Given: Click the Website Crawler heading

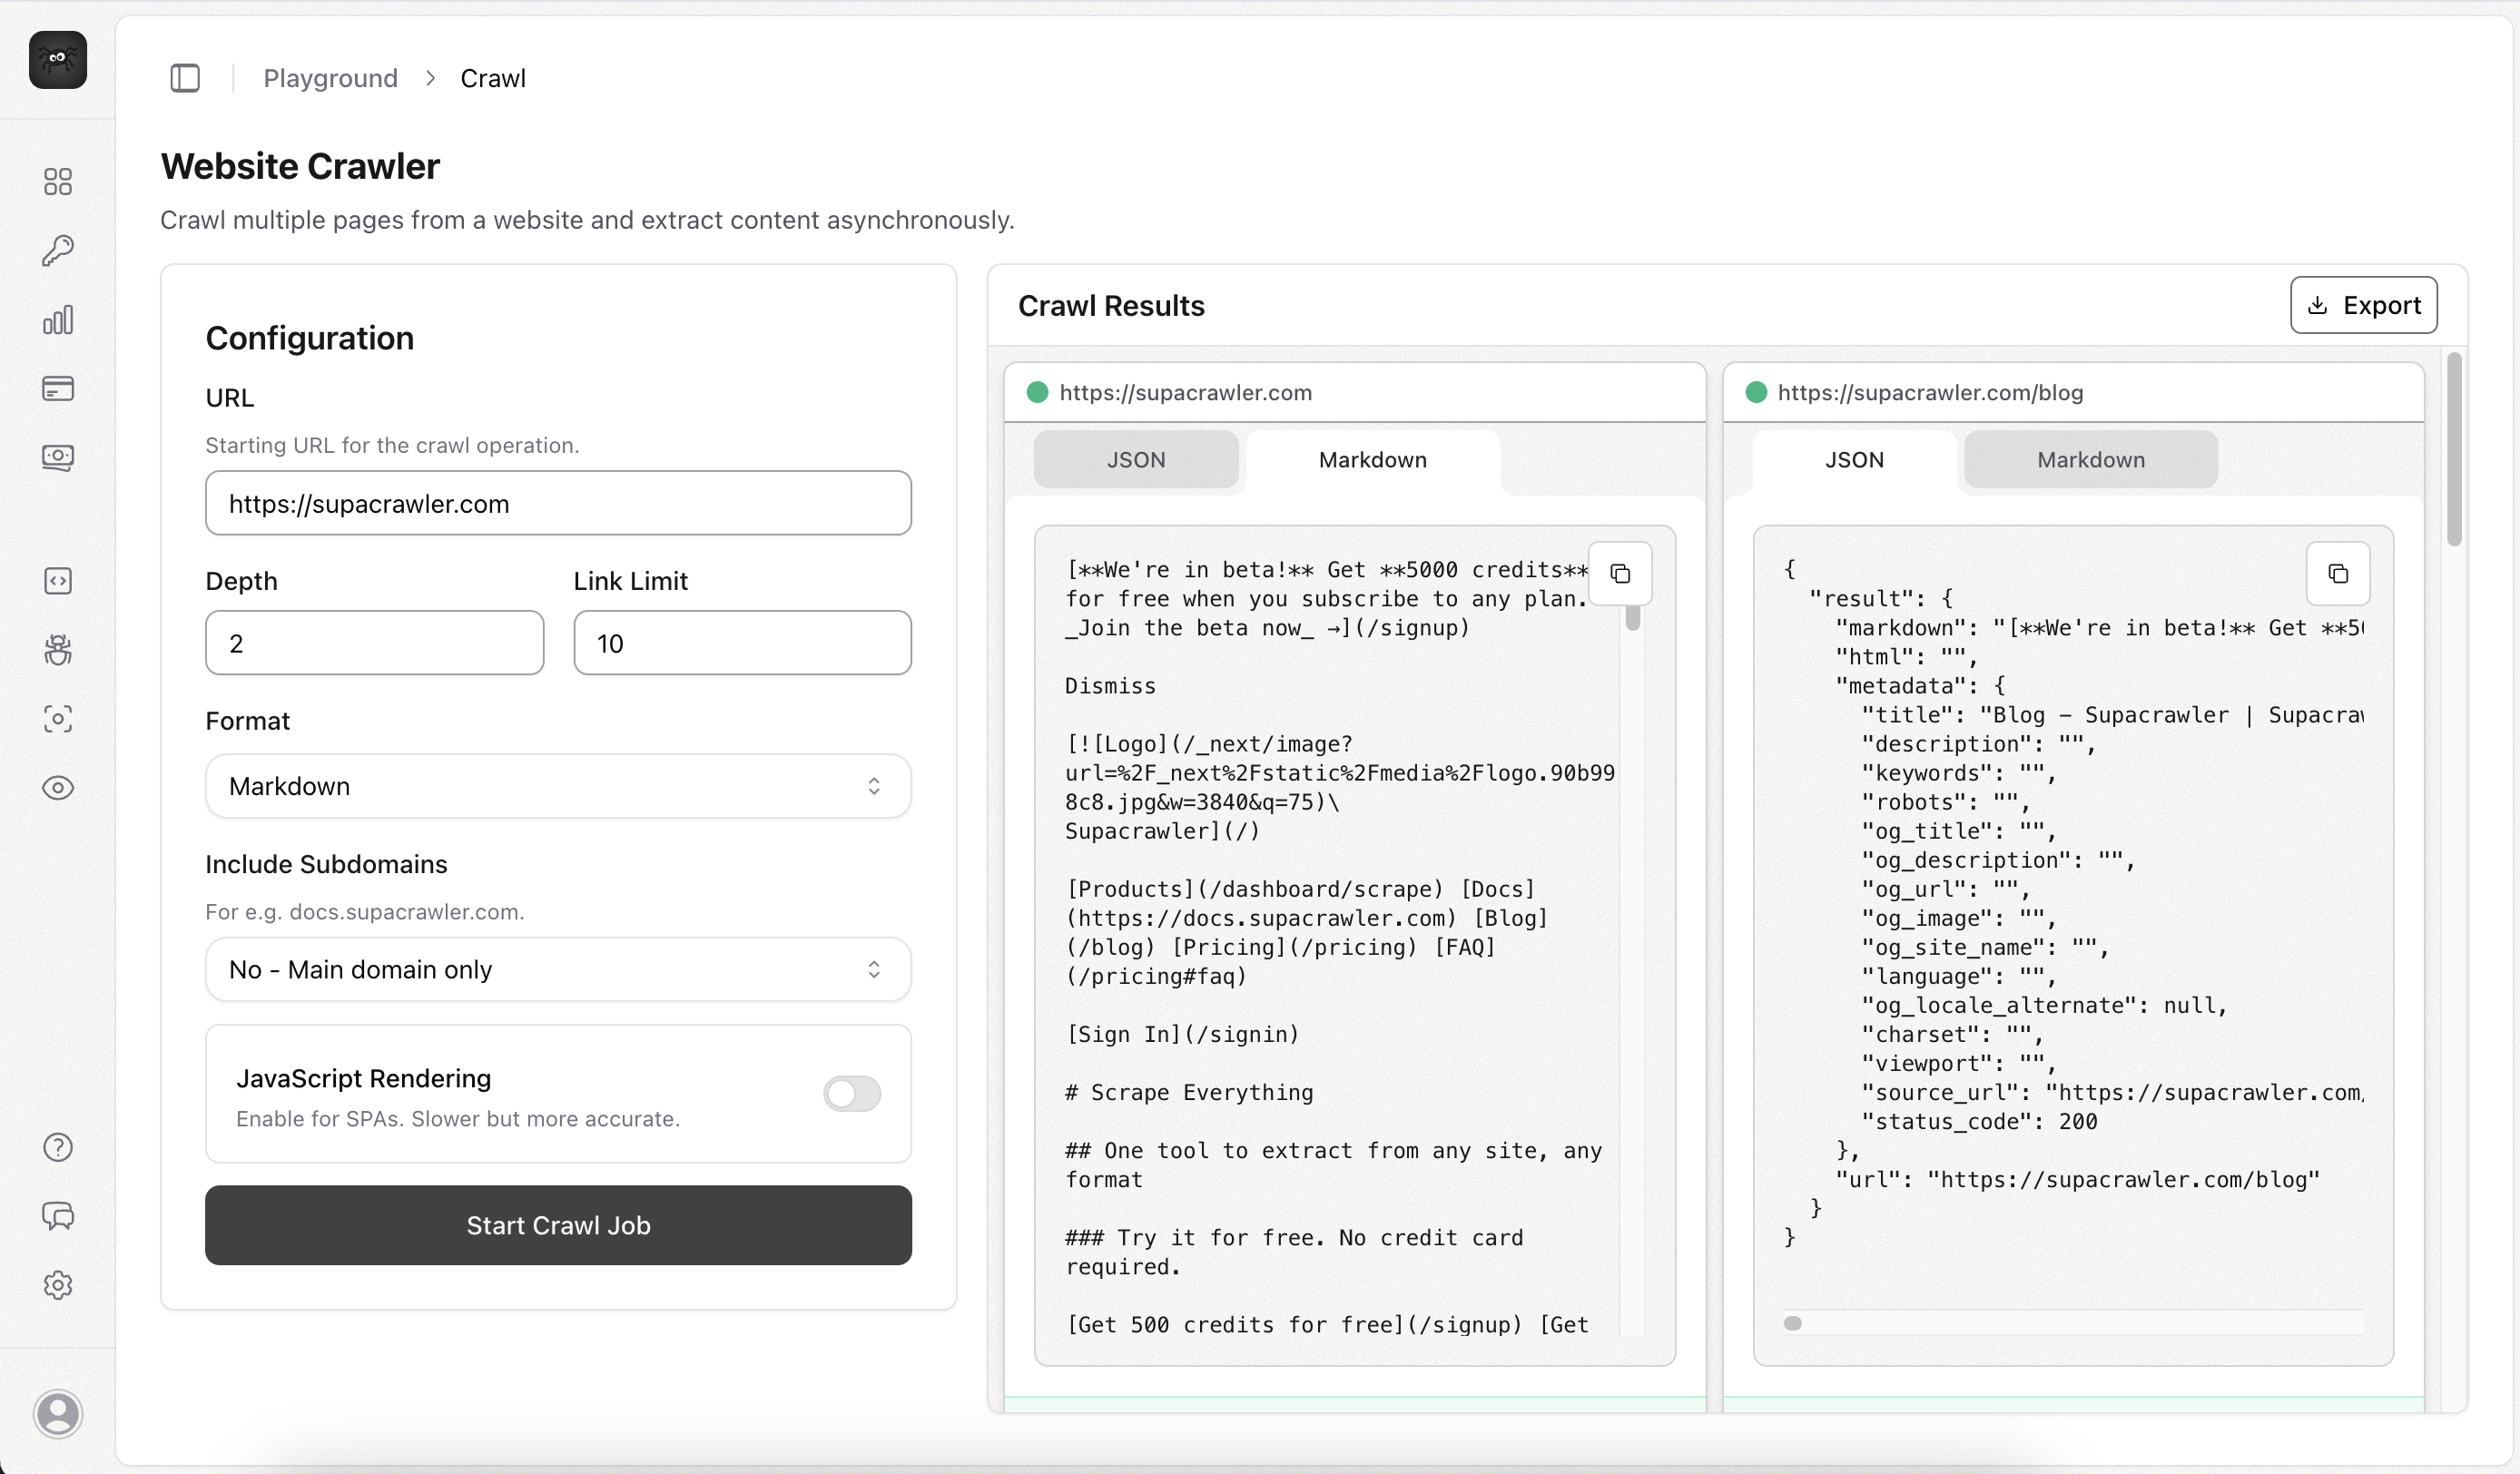Looking at the screenshot, I should (x=300, y=166).
